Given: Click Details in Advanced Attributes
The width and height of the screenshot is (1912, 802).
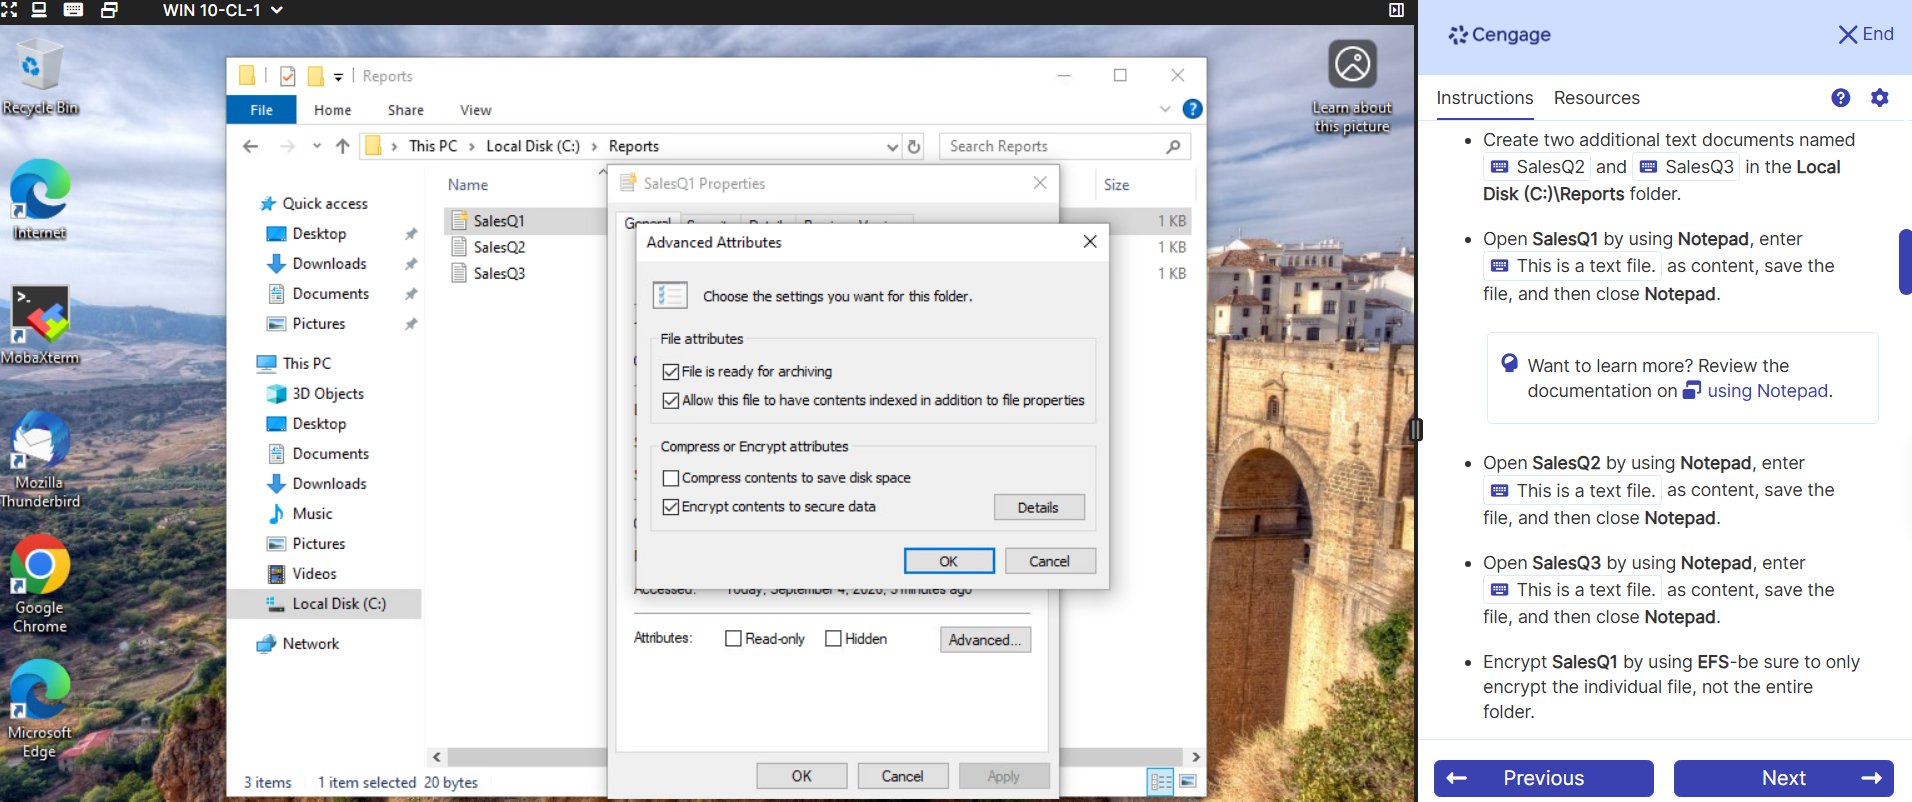Looking at the screenshot, I should (x=1039, y=507).
